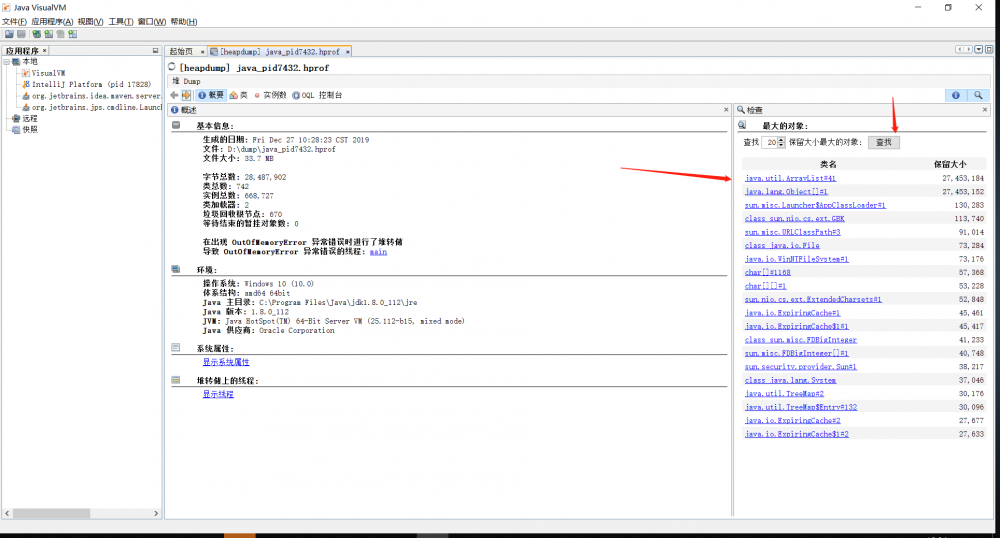Image resolution: width=1000 pixels, height=538 pixels.
Task: Select org.jetbrains.idea.maven.server application node
Action: [92, 96]
